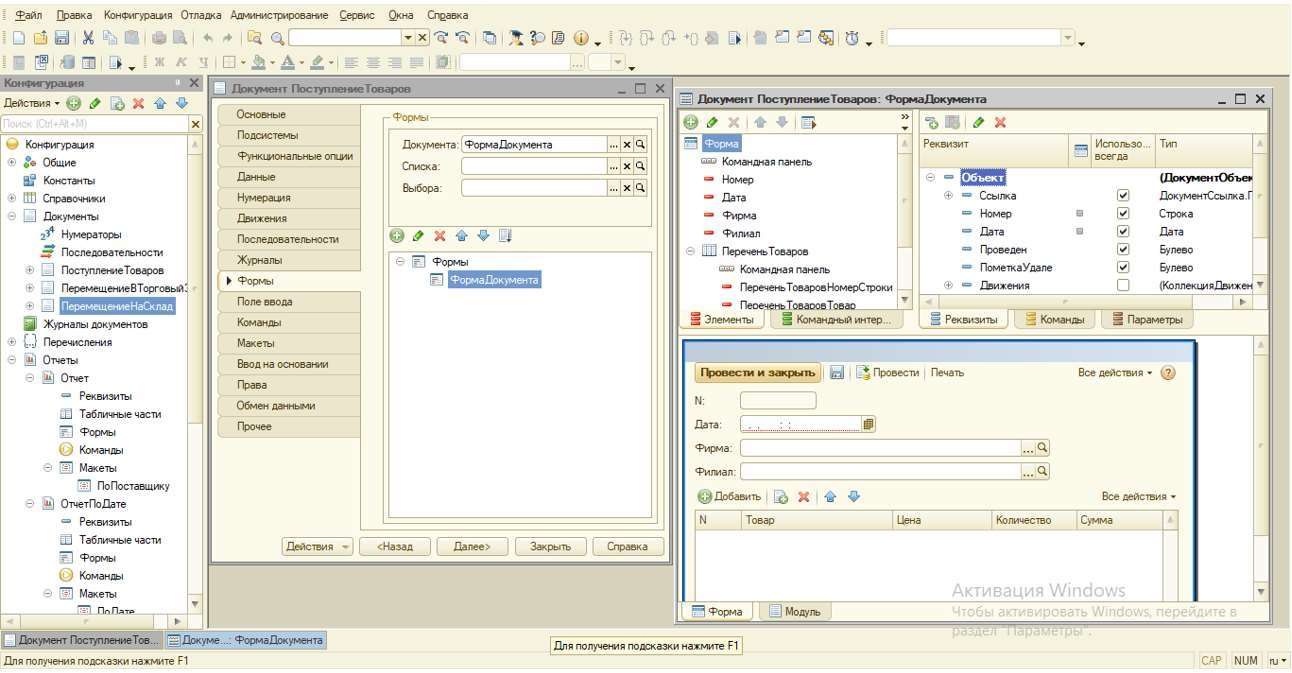Collapse the Документы node in configuration tree

12,216
